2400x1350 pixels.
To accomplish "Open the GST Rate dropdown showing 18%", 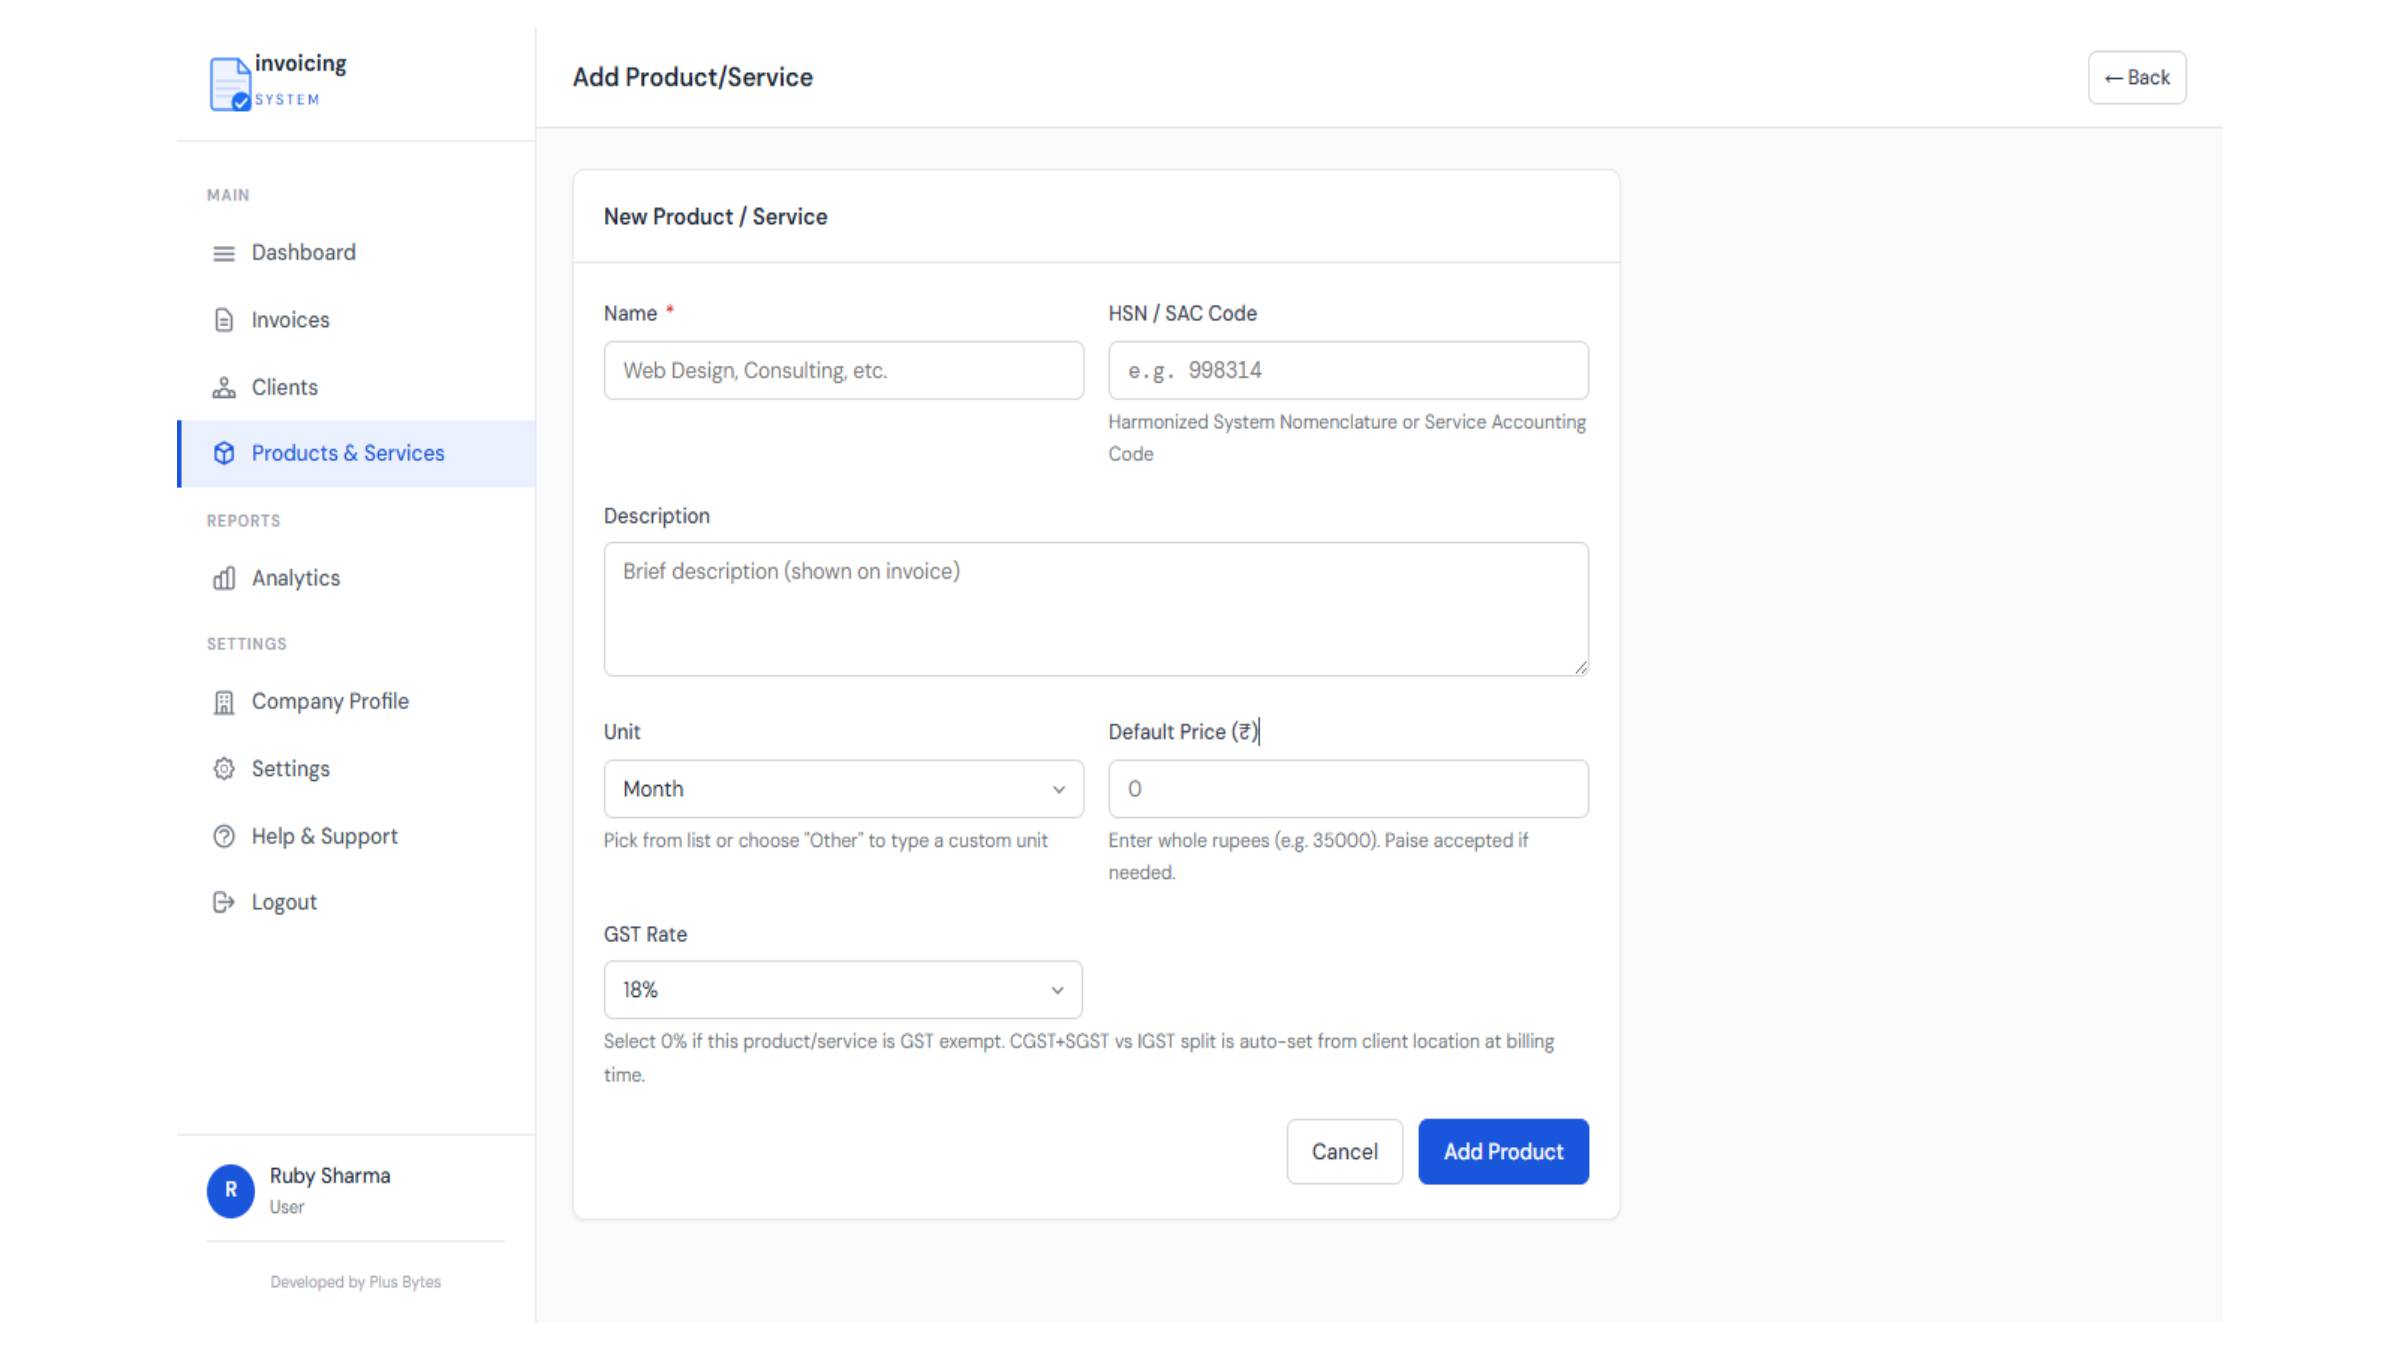I will point(843,990).
